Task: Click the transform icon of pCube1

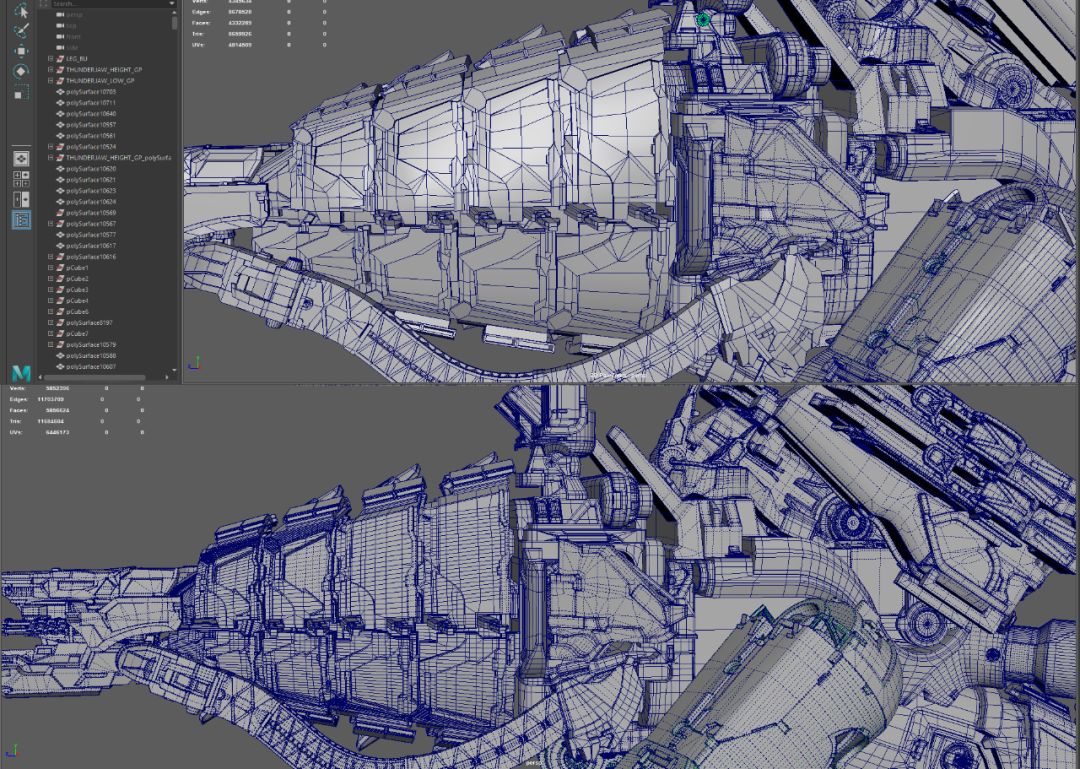Action: click(x=61, y=268)
